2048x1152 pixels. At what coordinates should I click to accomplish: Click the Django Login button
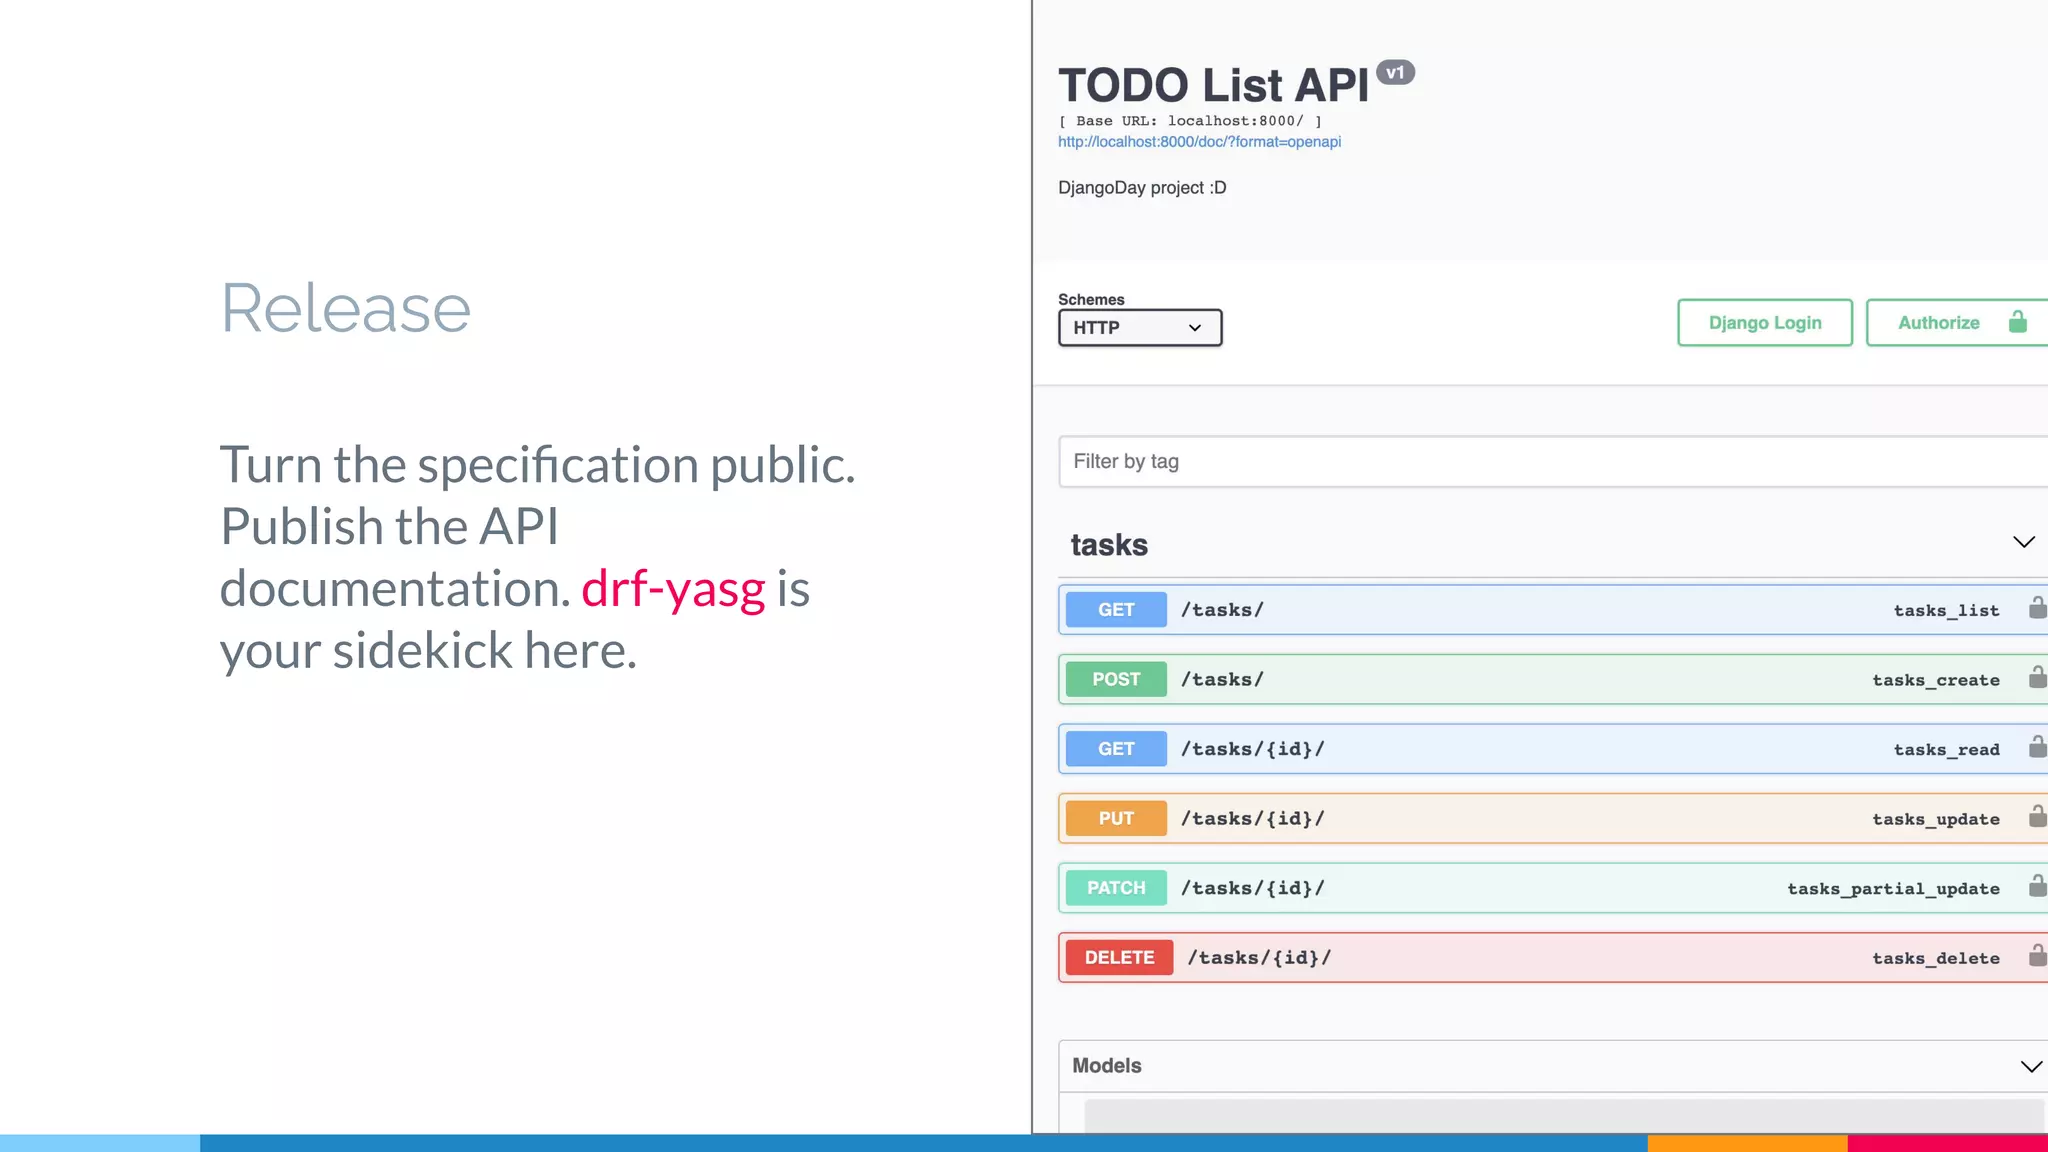[x=1765, y=323]
